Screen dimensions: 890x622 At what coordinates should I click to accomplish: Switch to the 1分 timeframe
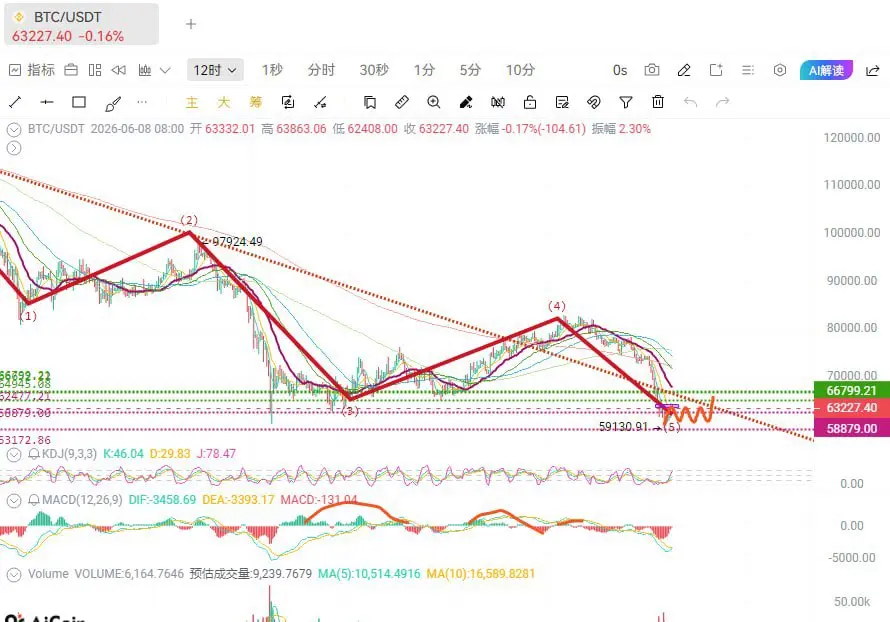(424, 70)
